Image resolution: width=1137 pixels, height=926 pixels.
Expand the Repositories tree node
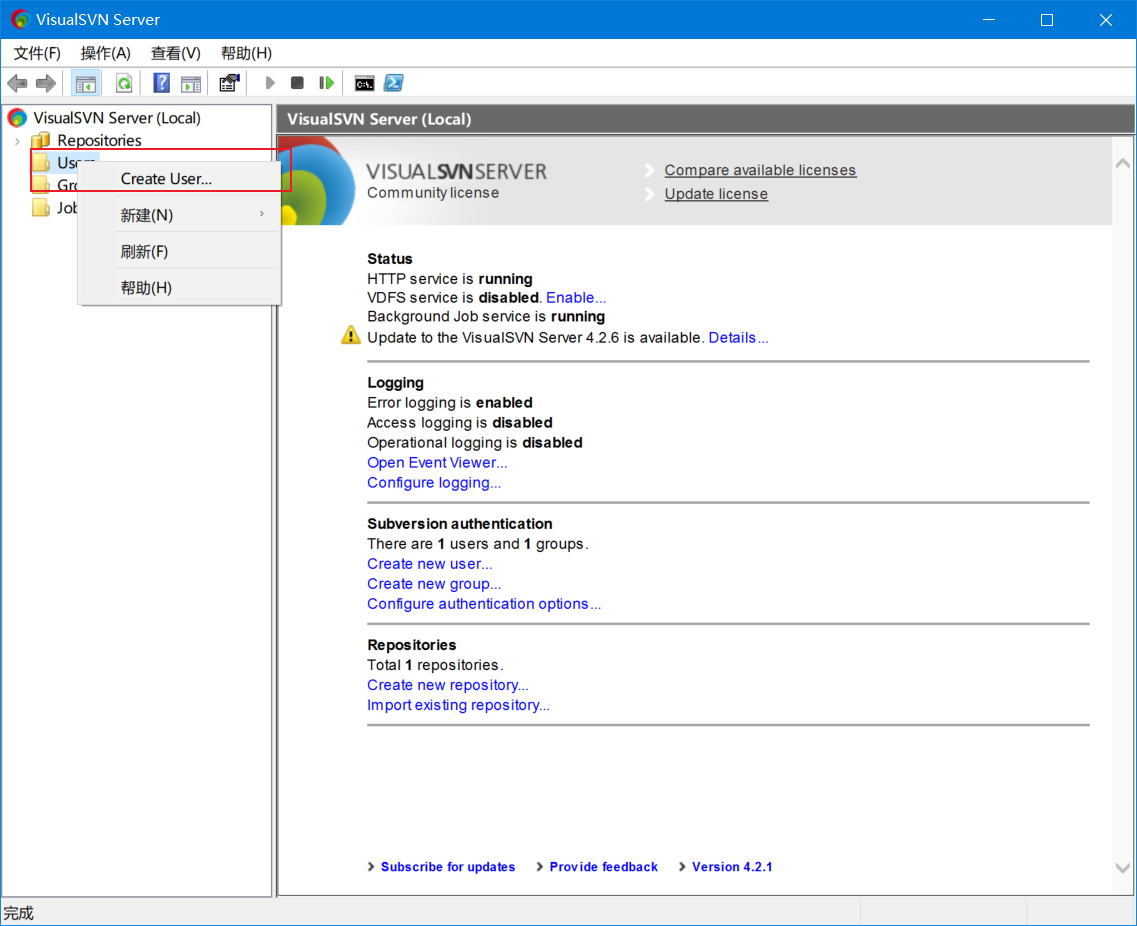[x=17, y=141]
